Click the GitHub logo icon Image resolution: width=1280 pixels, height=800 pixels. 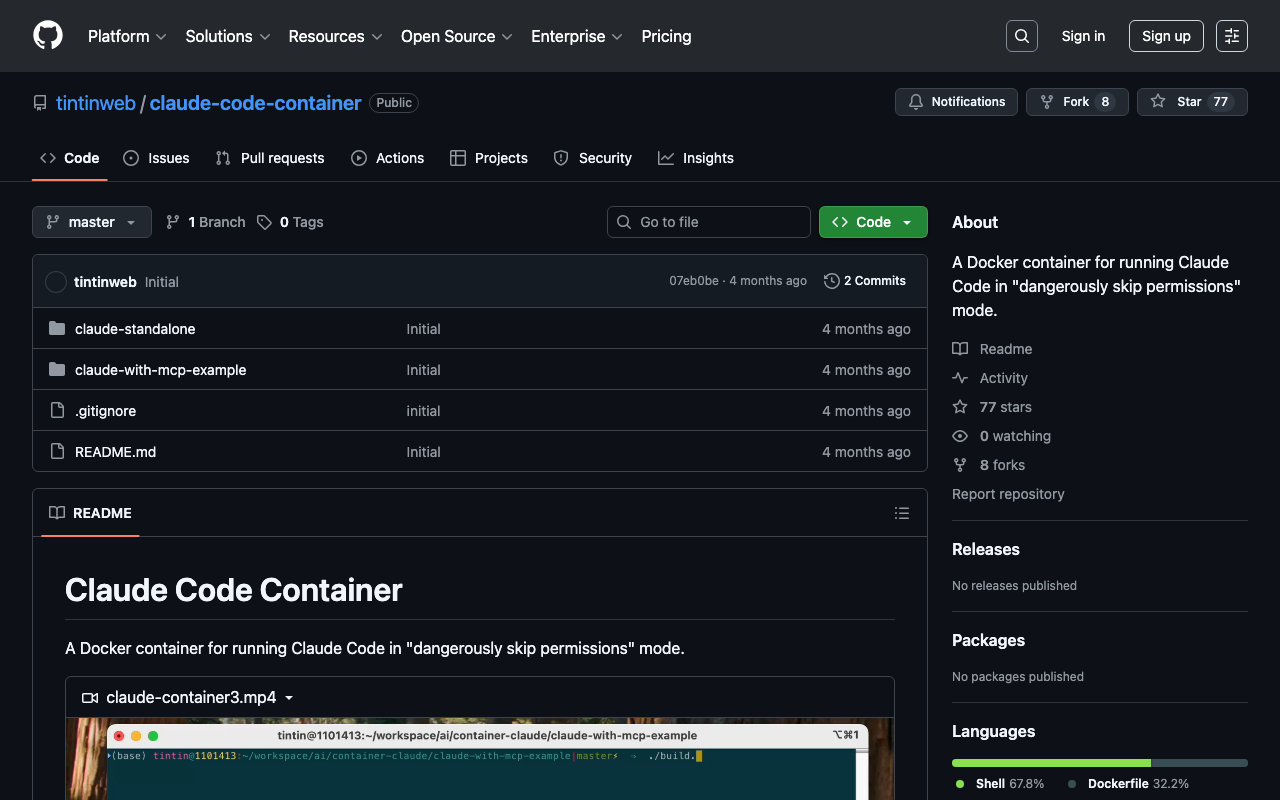tap(48, 36)
